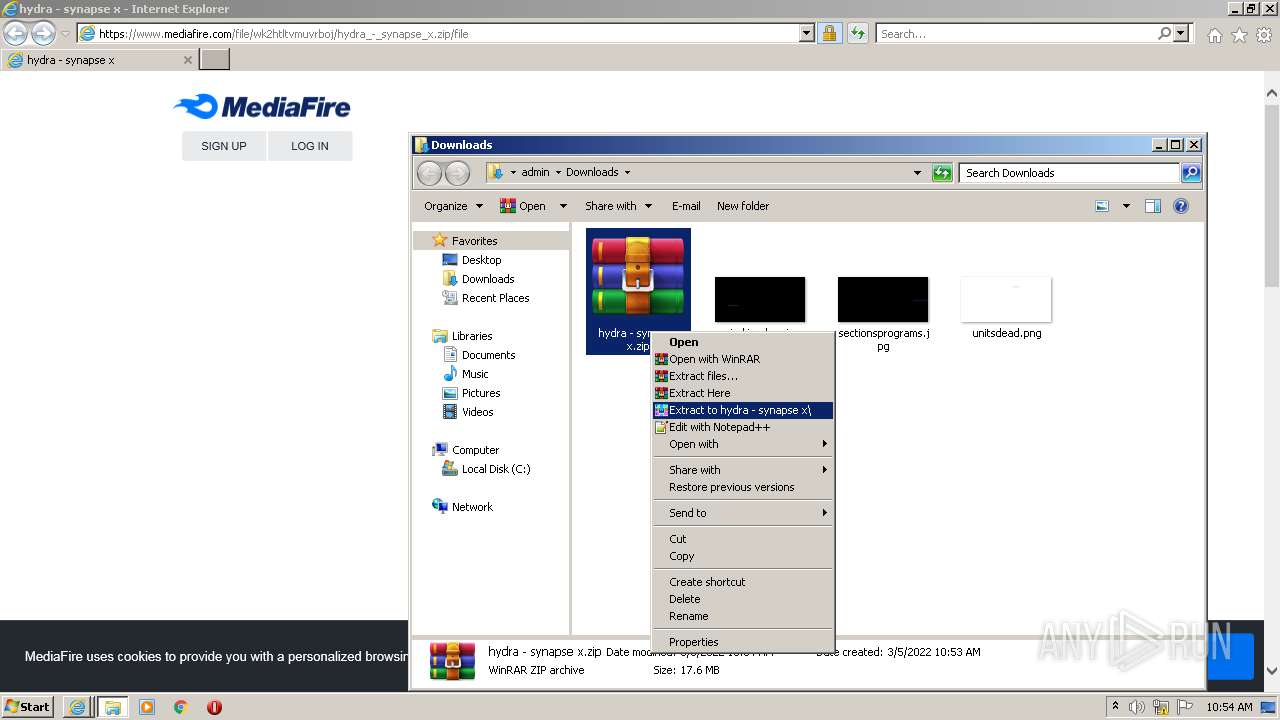Choose Extract Here in context menu
This screenshot has height=720, width=1280.
[x=742, y=393]
